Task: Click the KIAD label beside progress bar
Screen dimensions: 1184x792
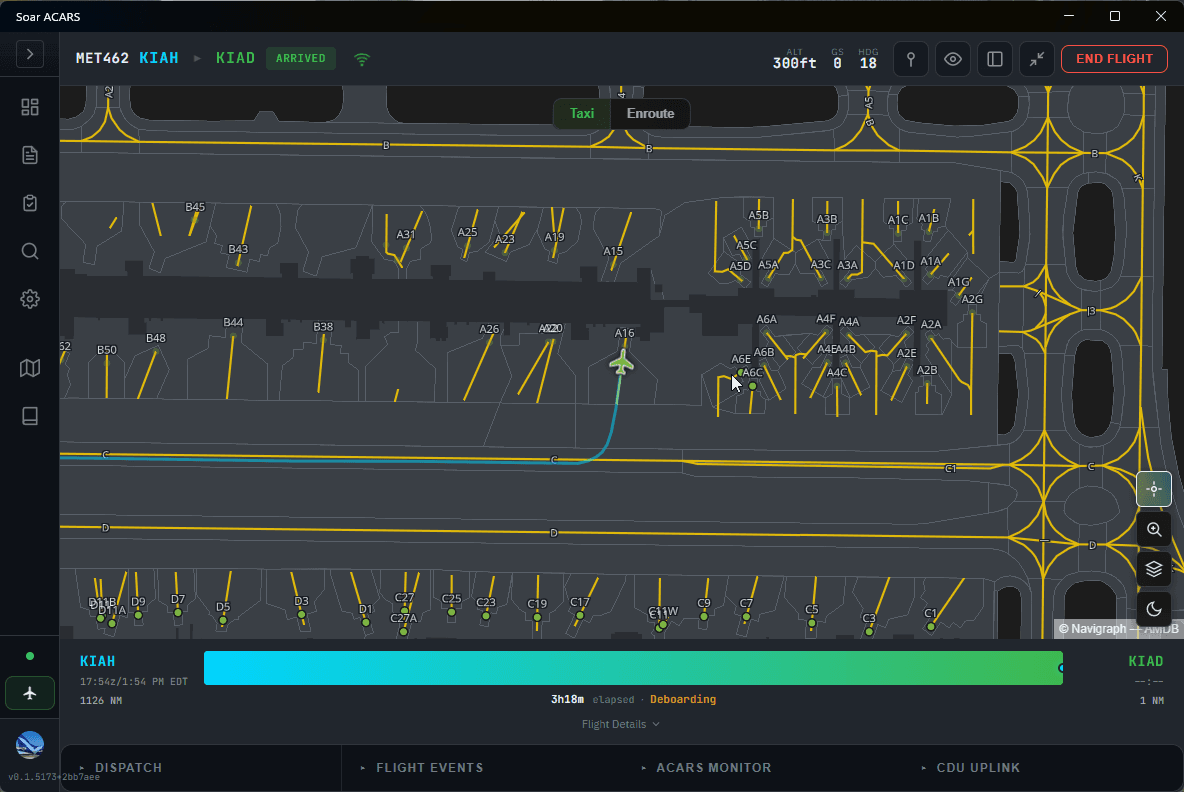Action: click(x=1145, y=661)
